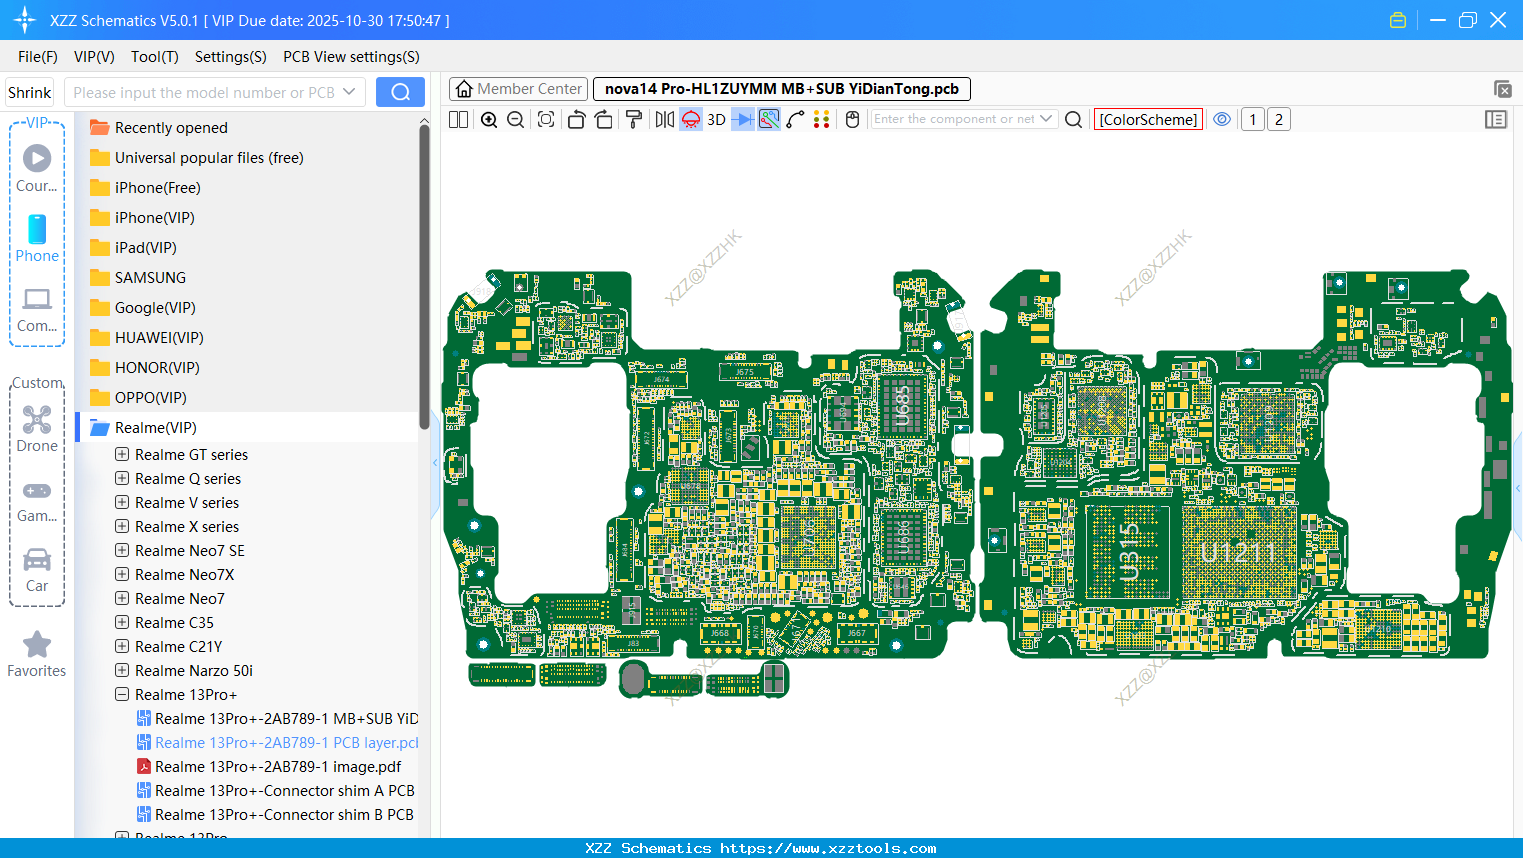Select the Computer category icon
Viewport: 1523px width, 858px height.
pos(37,309)
